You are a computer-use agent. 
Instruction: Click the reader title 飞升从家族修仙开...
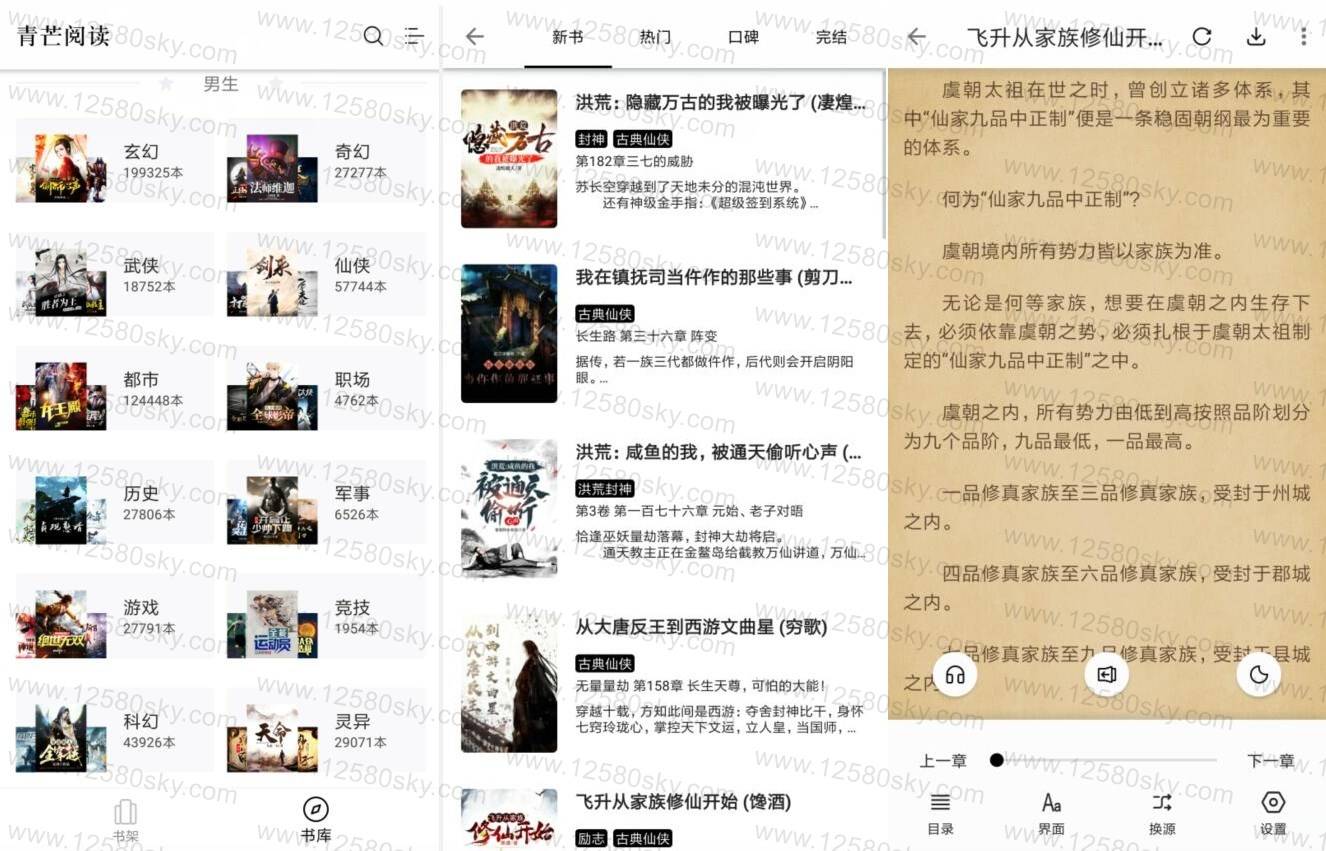tap(1064, 37)
